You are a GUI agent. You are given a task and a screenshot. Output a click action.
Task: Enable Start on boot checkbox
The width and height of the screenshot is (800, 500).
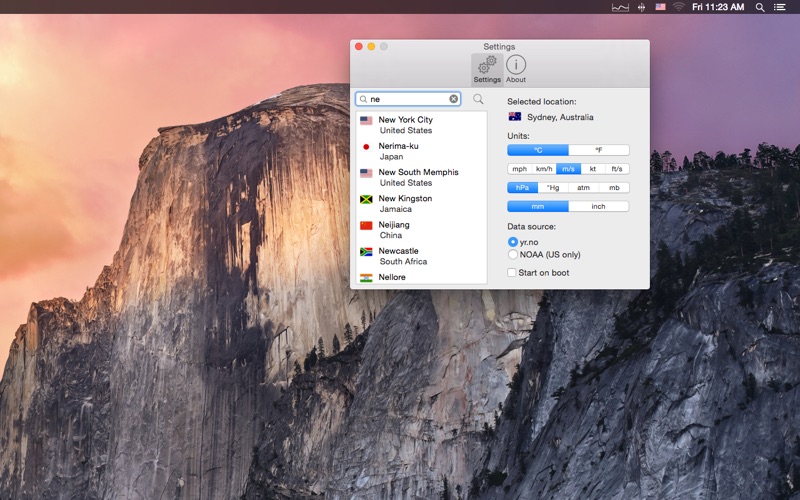(512, 272)
